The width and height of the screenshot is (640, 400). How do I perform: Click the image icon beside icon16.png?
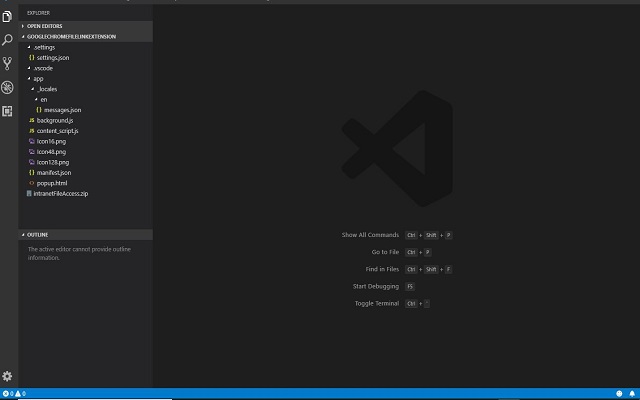31,141
